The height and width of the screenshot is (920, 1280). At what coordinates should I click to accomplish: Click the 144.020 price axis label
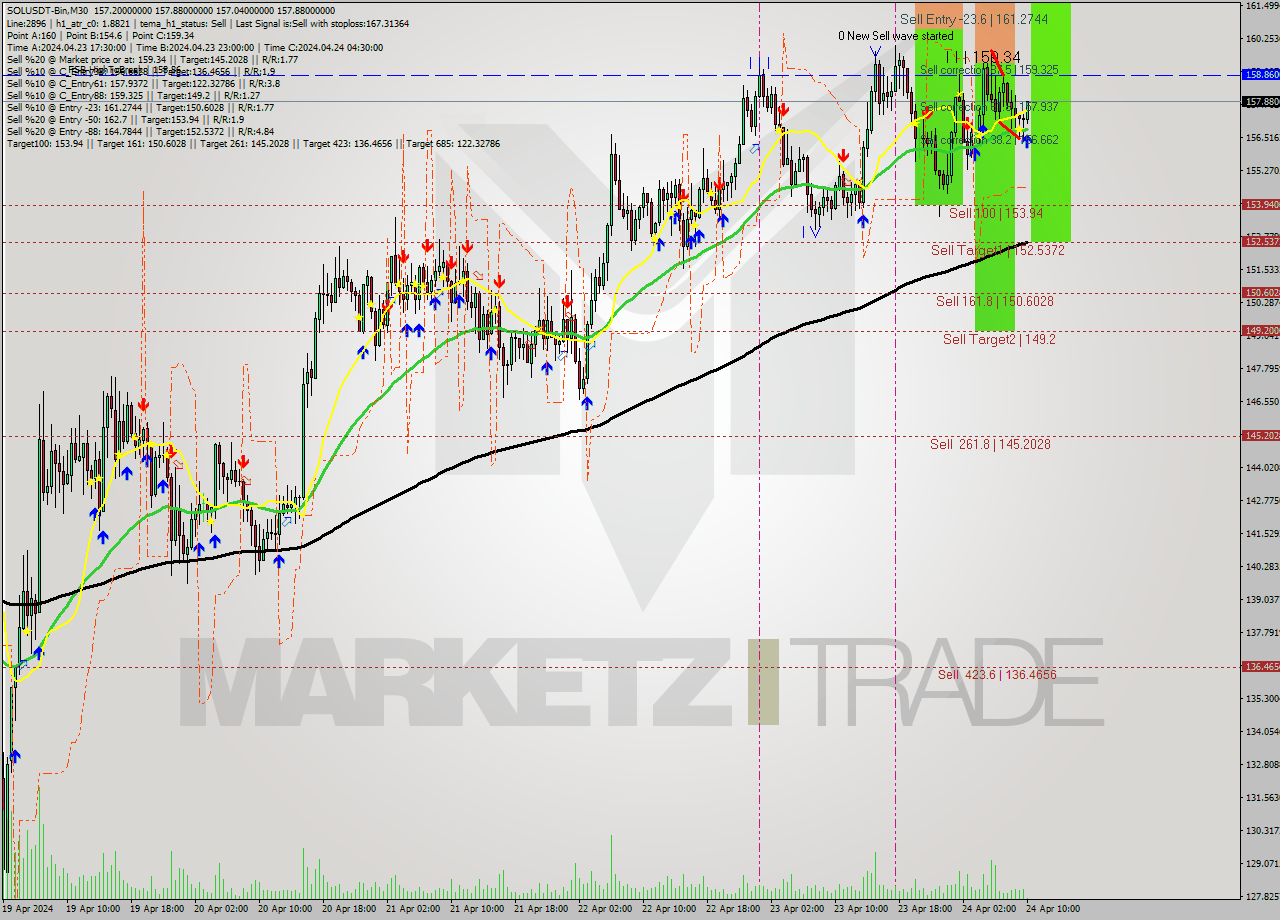pos(1261,468)
